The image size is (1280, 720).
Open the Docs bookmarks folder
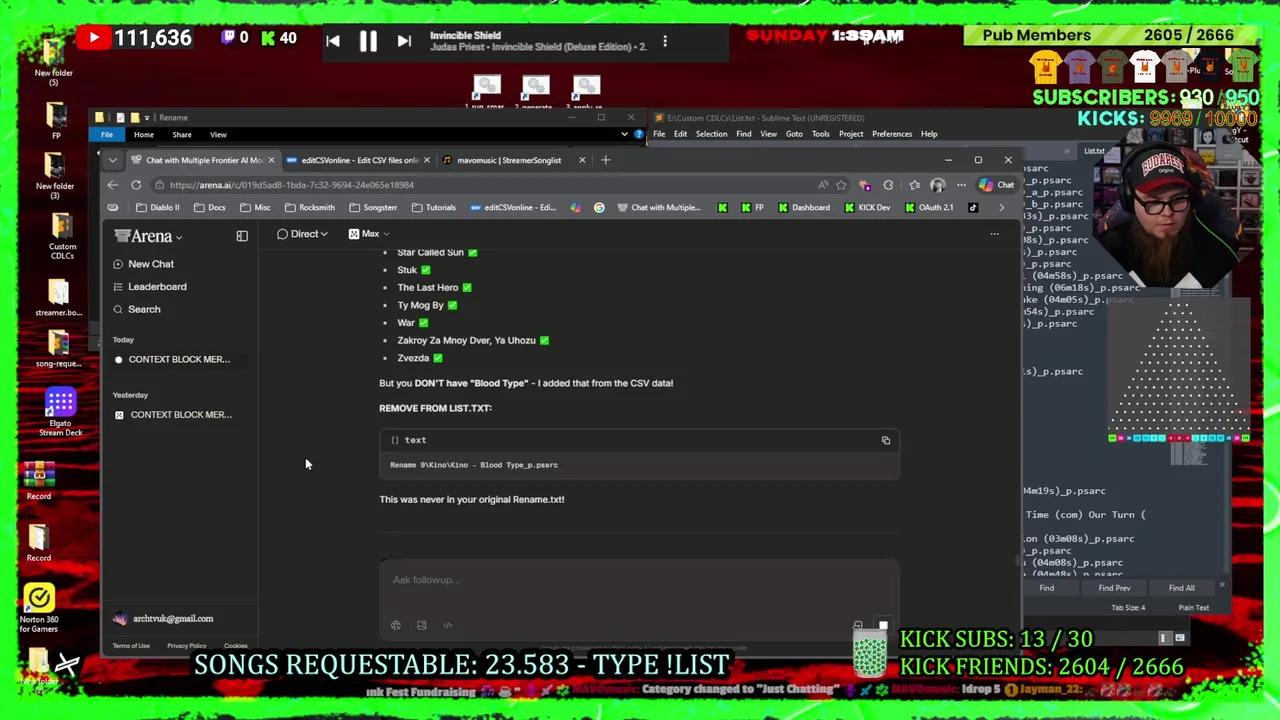210,208
